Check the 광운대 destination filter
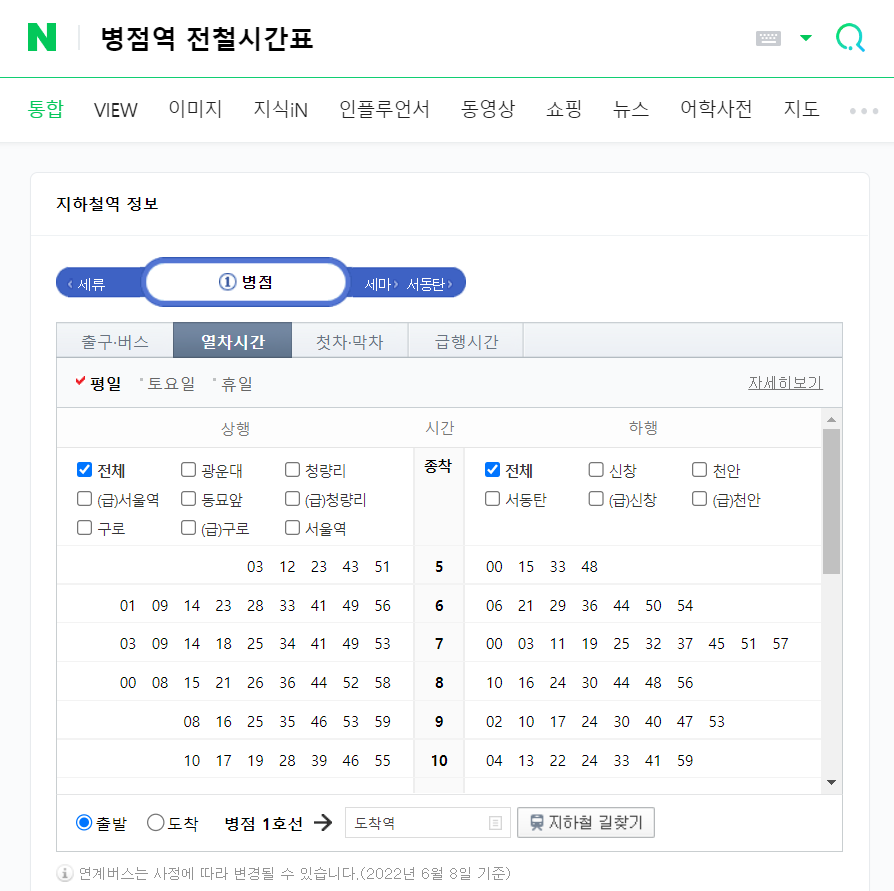The width and height of the screenshot is (894, 891). 188,470
